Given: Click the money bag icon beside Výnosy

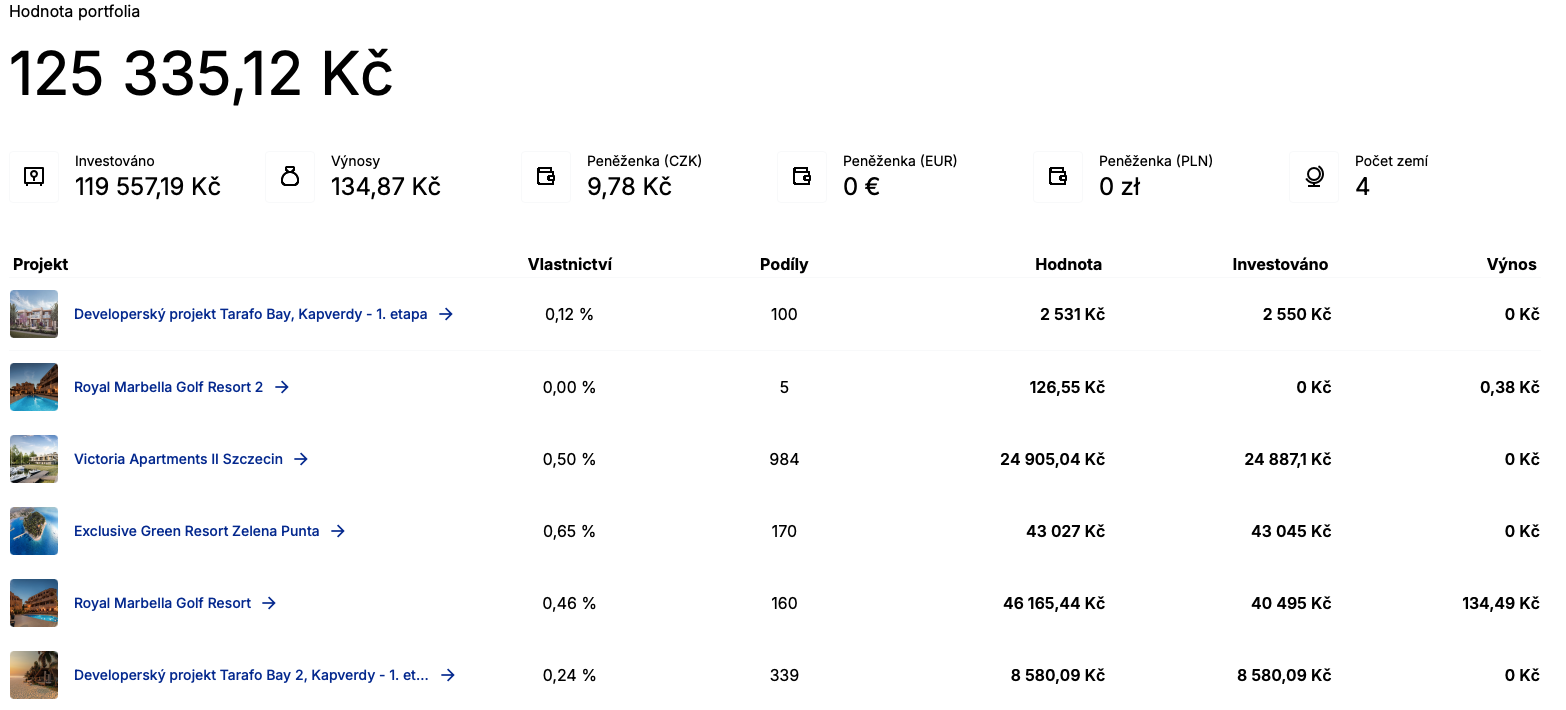Looking at the screenshot, I should pos(290,177).
